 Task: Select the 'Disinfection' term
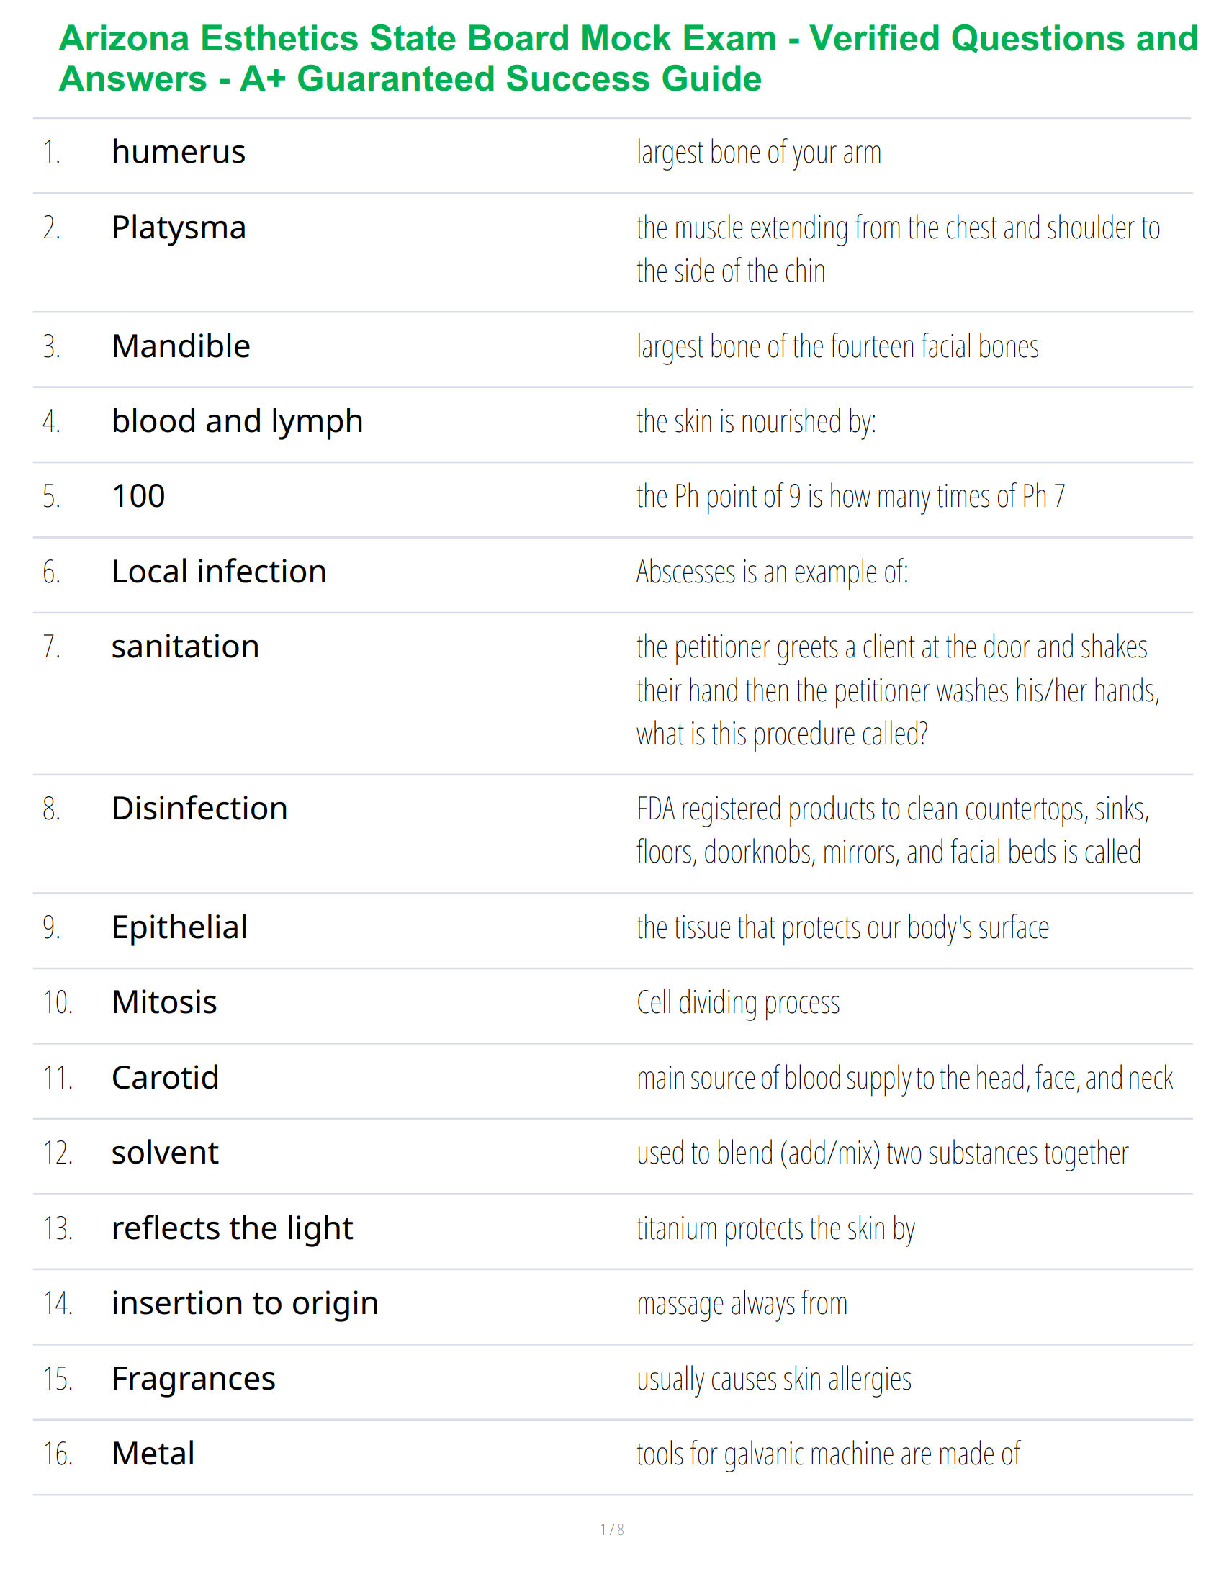click(200, 808)
